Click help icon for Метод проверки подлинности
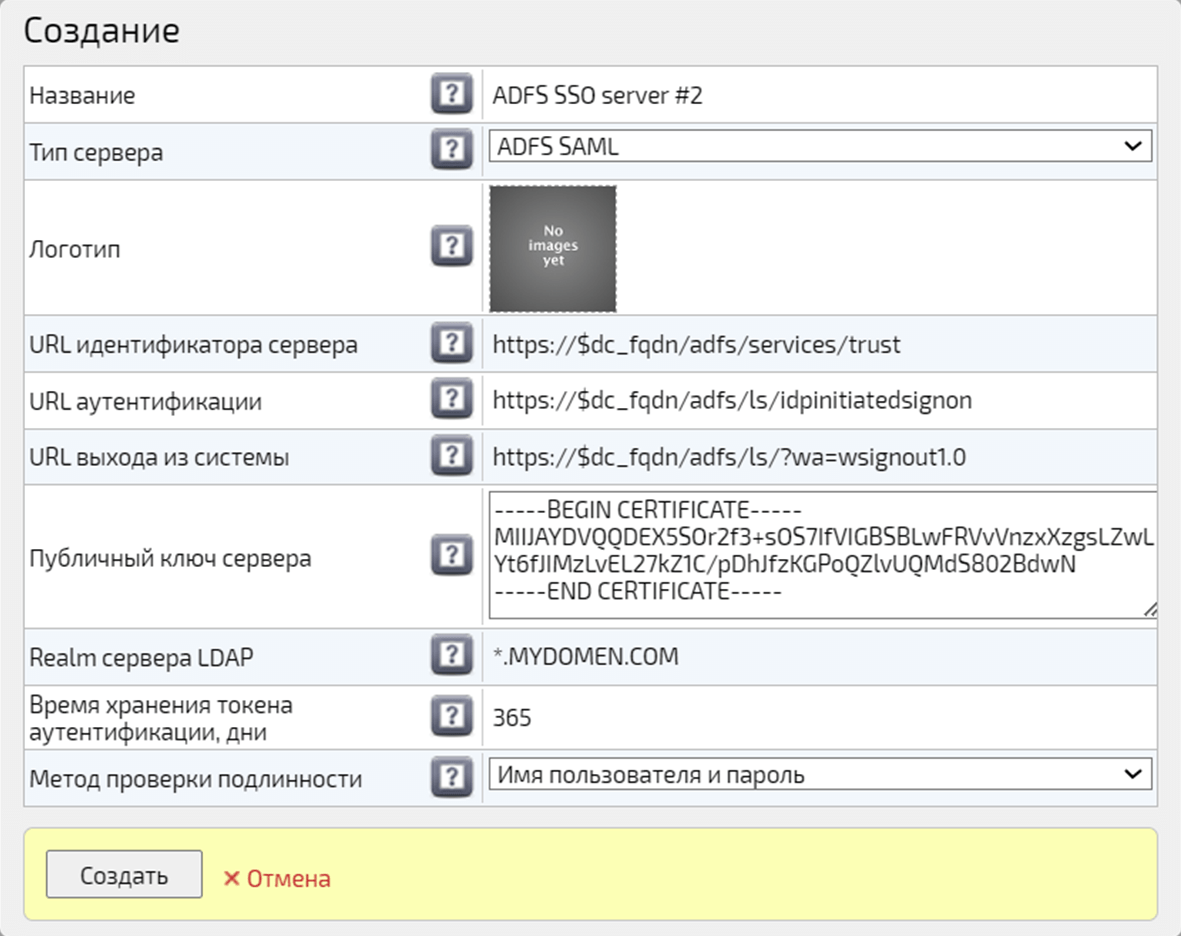This screenshot has height=936, width=1181. coord(451,777)
